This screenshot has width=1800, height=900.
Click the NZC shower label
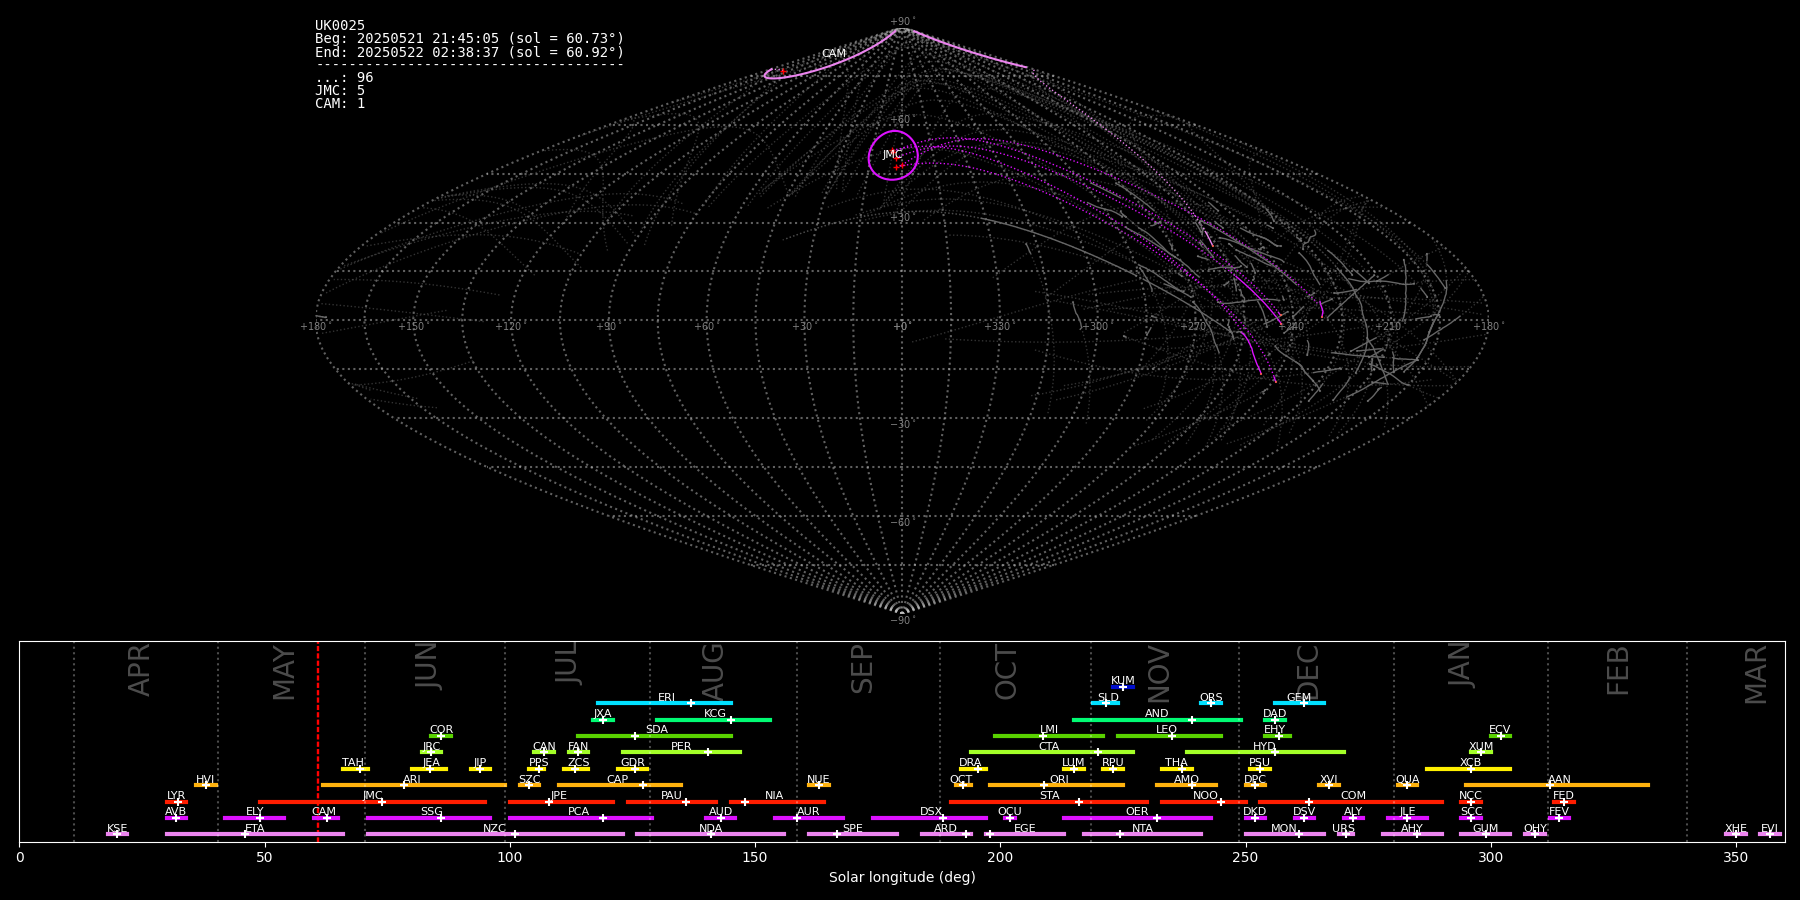[494, 829]
